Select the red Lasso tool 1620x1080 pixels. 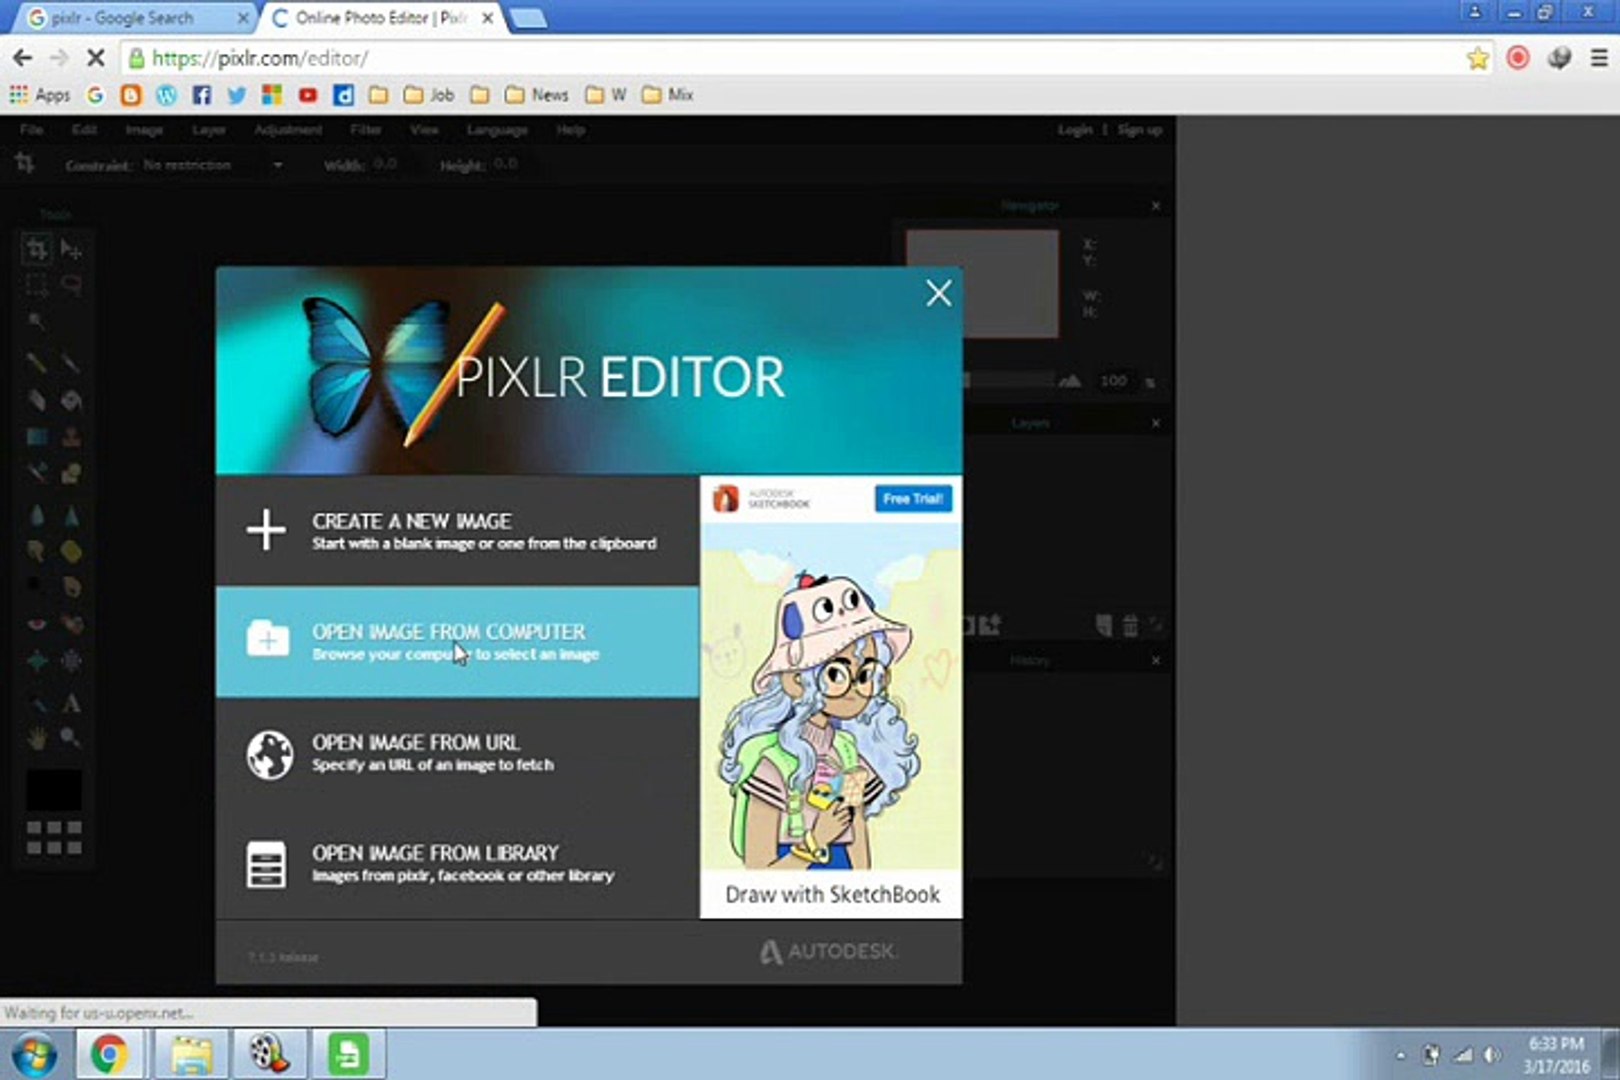(71, 286)
